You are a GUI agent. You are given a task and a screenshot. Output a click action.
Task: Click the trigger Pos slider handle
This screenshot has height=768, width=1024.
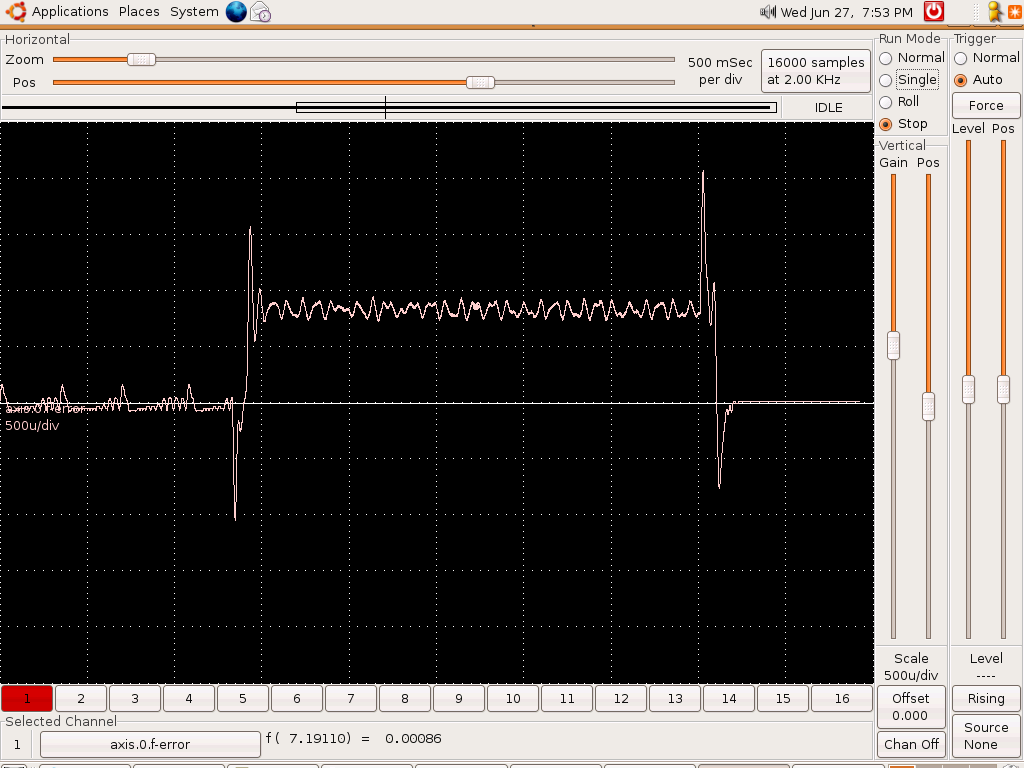(x=1004, y=389)
